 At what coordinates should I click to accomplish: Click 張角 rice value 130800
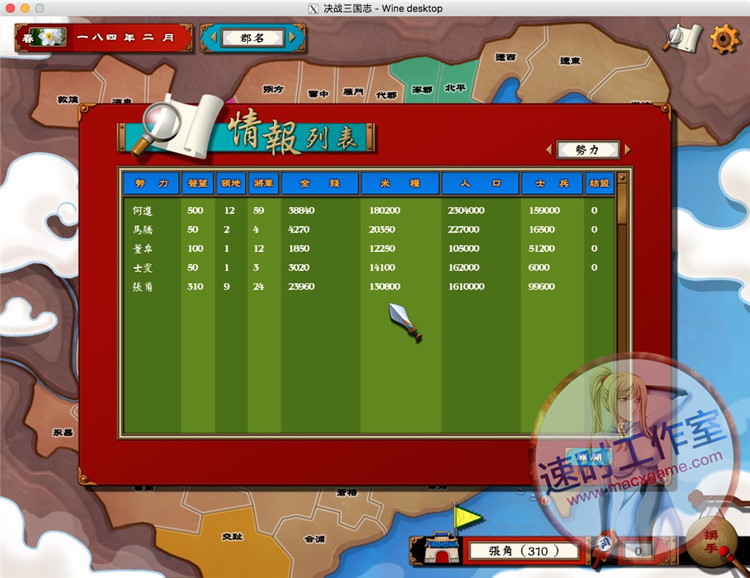(x=385, y=287)
